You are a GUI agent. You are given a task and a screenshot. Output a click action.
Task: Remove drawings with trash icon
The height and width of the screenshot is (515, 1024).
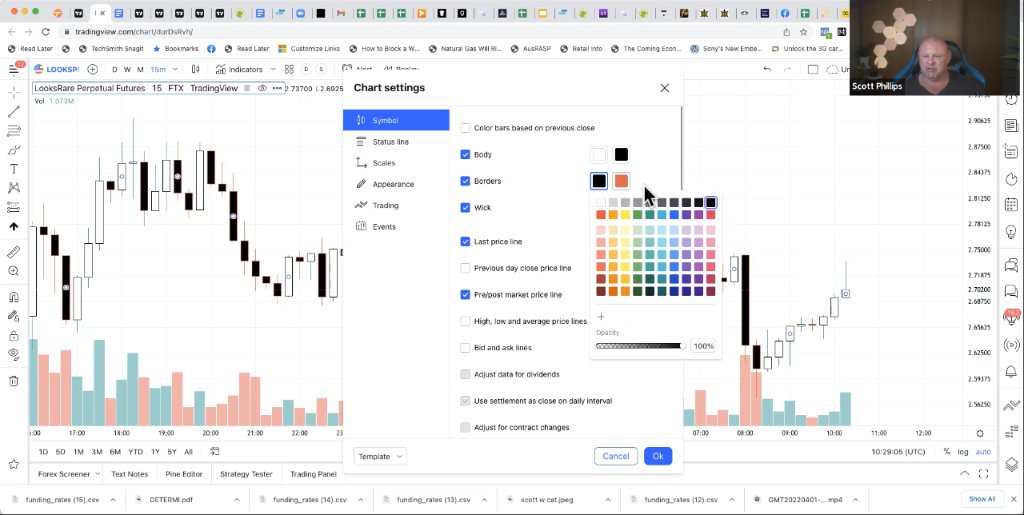(x=14, y=381)
